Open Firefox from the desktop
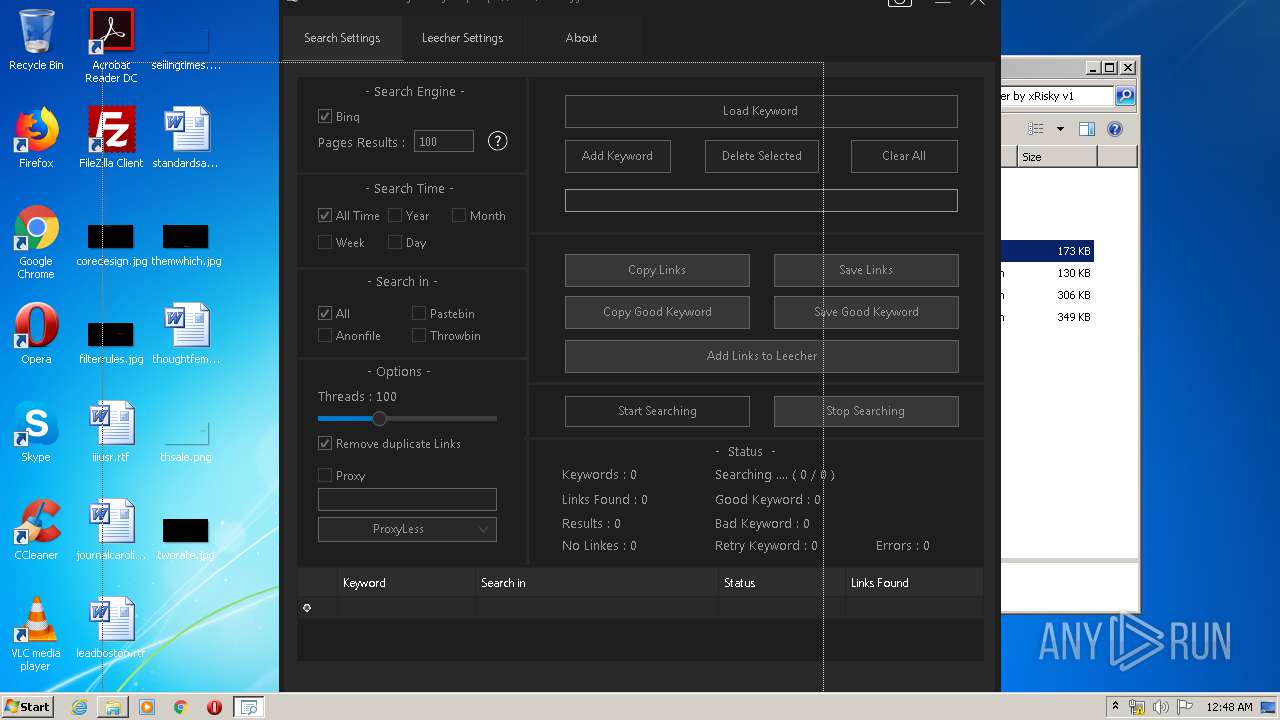 (x=36, y=138)
